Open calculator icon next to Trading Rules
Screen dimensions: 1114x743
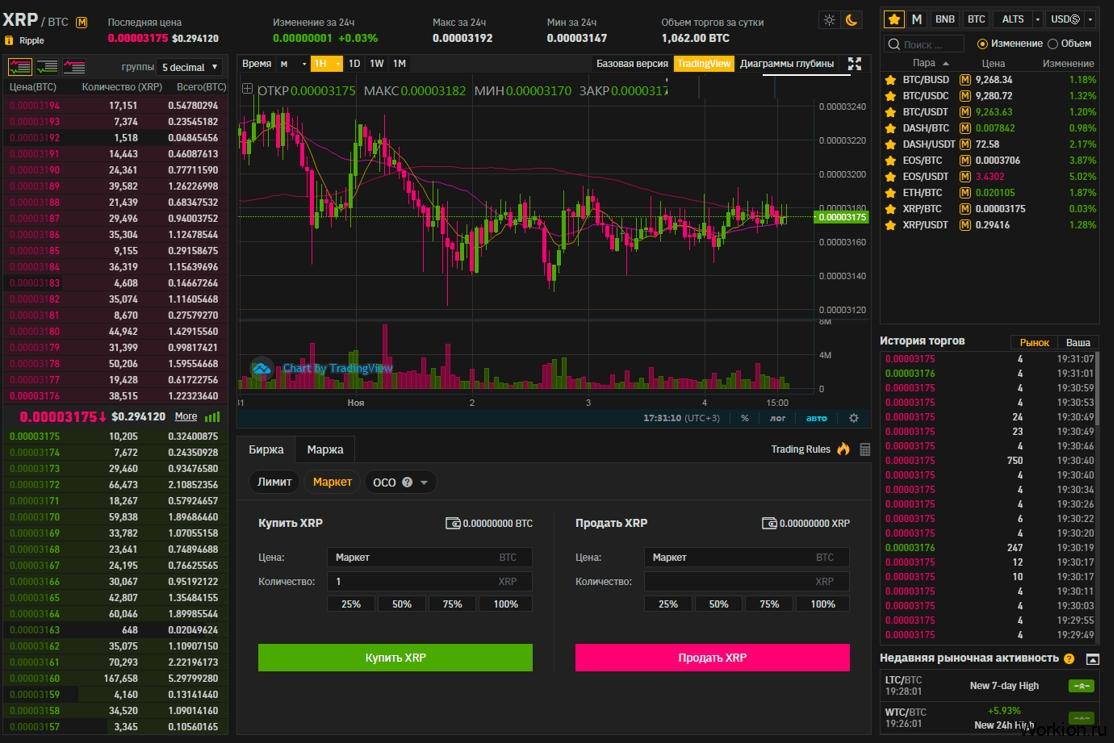point(865,450)
